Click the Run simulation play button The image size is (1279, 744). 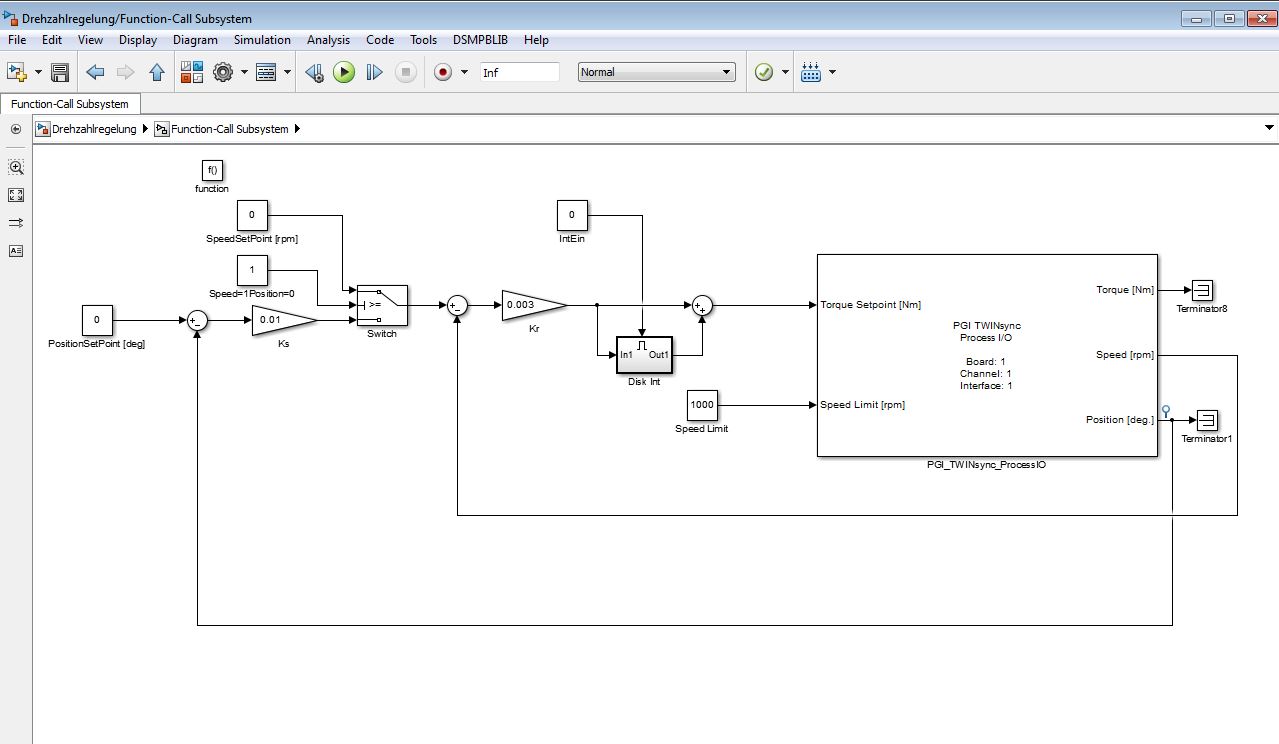pos(344,72)
